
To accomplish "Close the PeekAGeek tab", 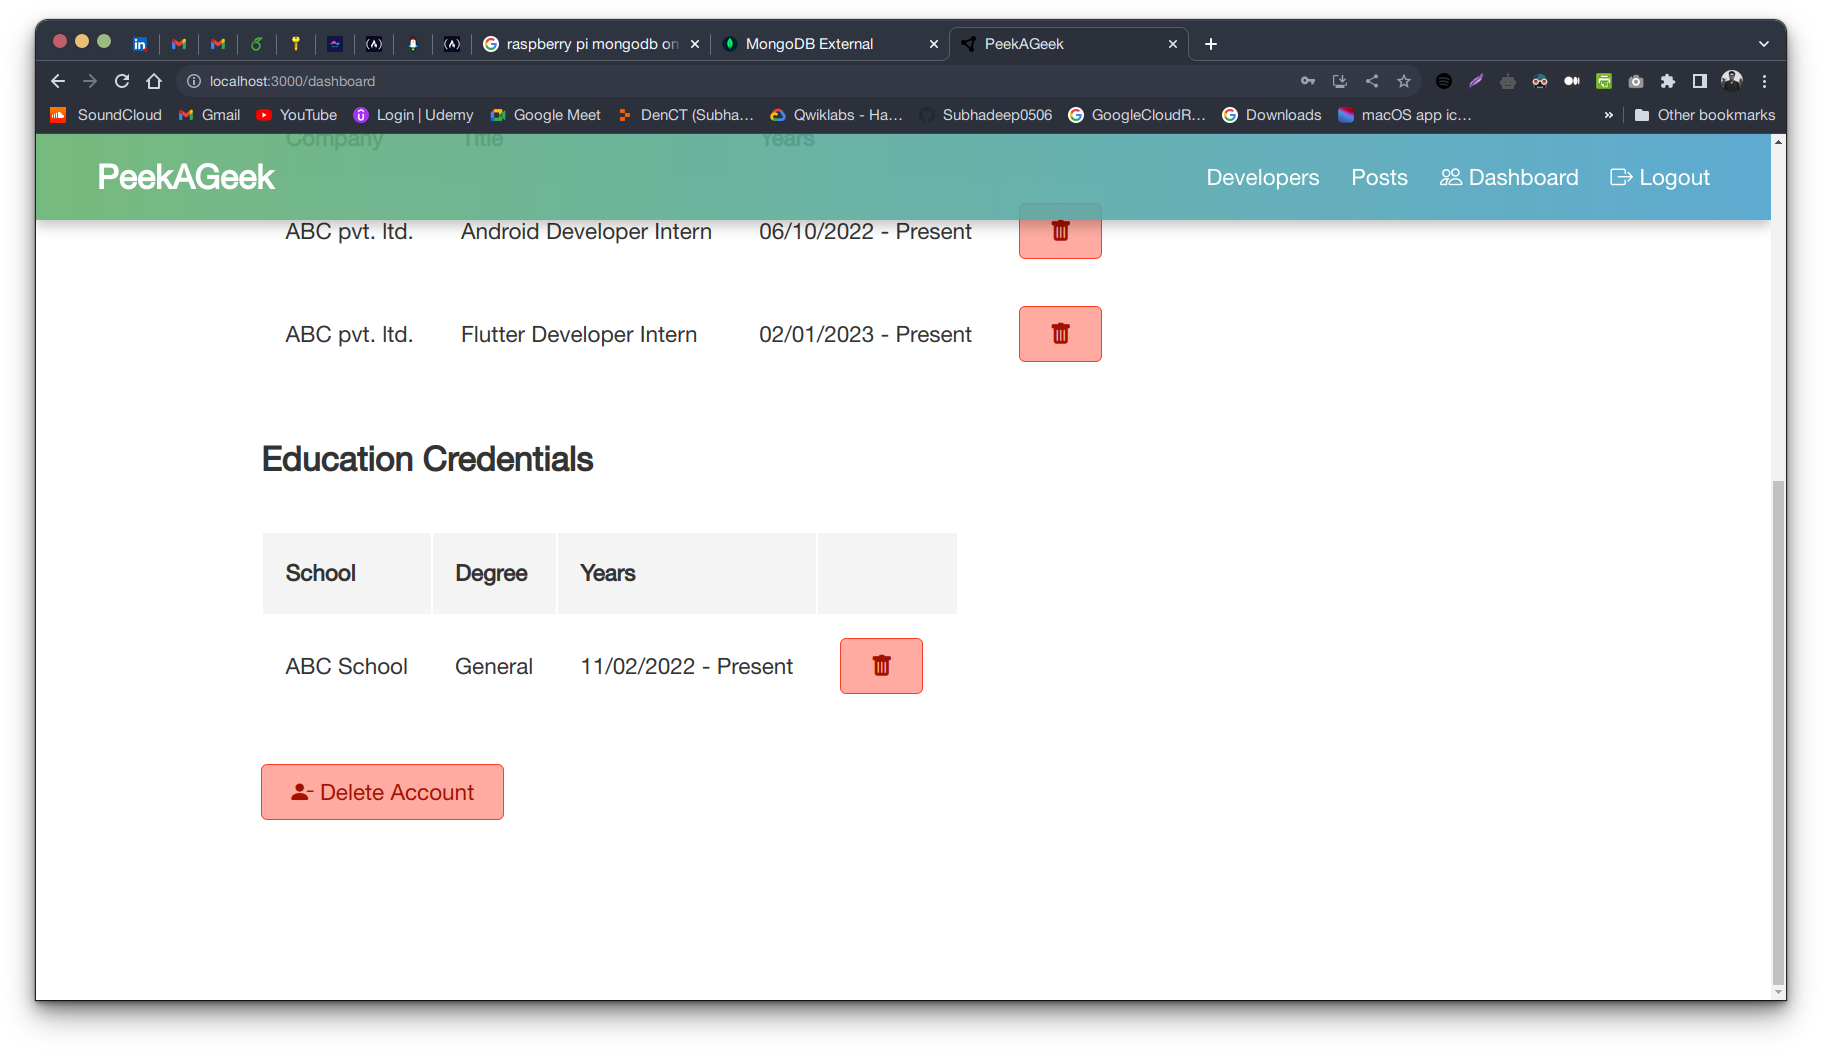I will click(1173, 44).
